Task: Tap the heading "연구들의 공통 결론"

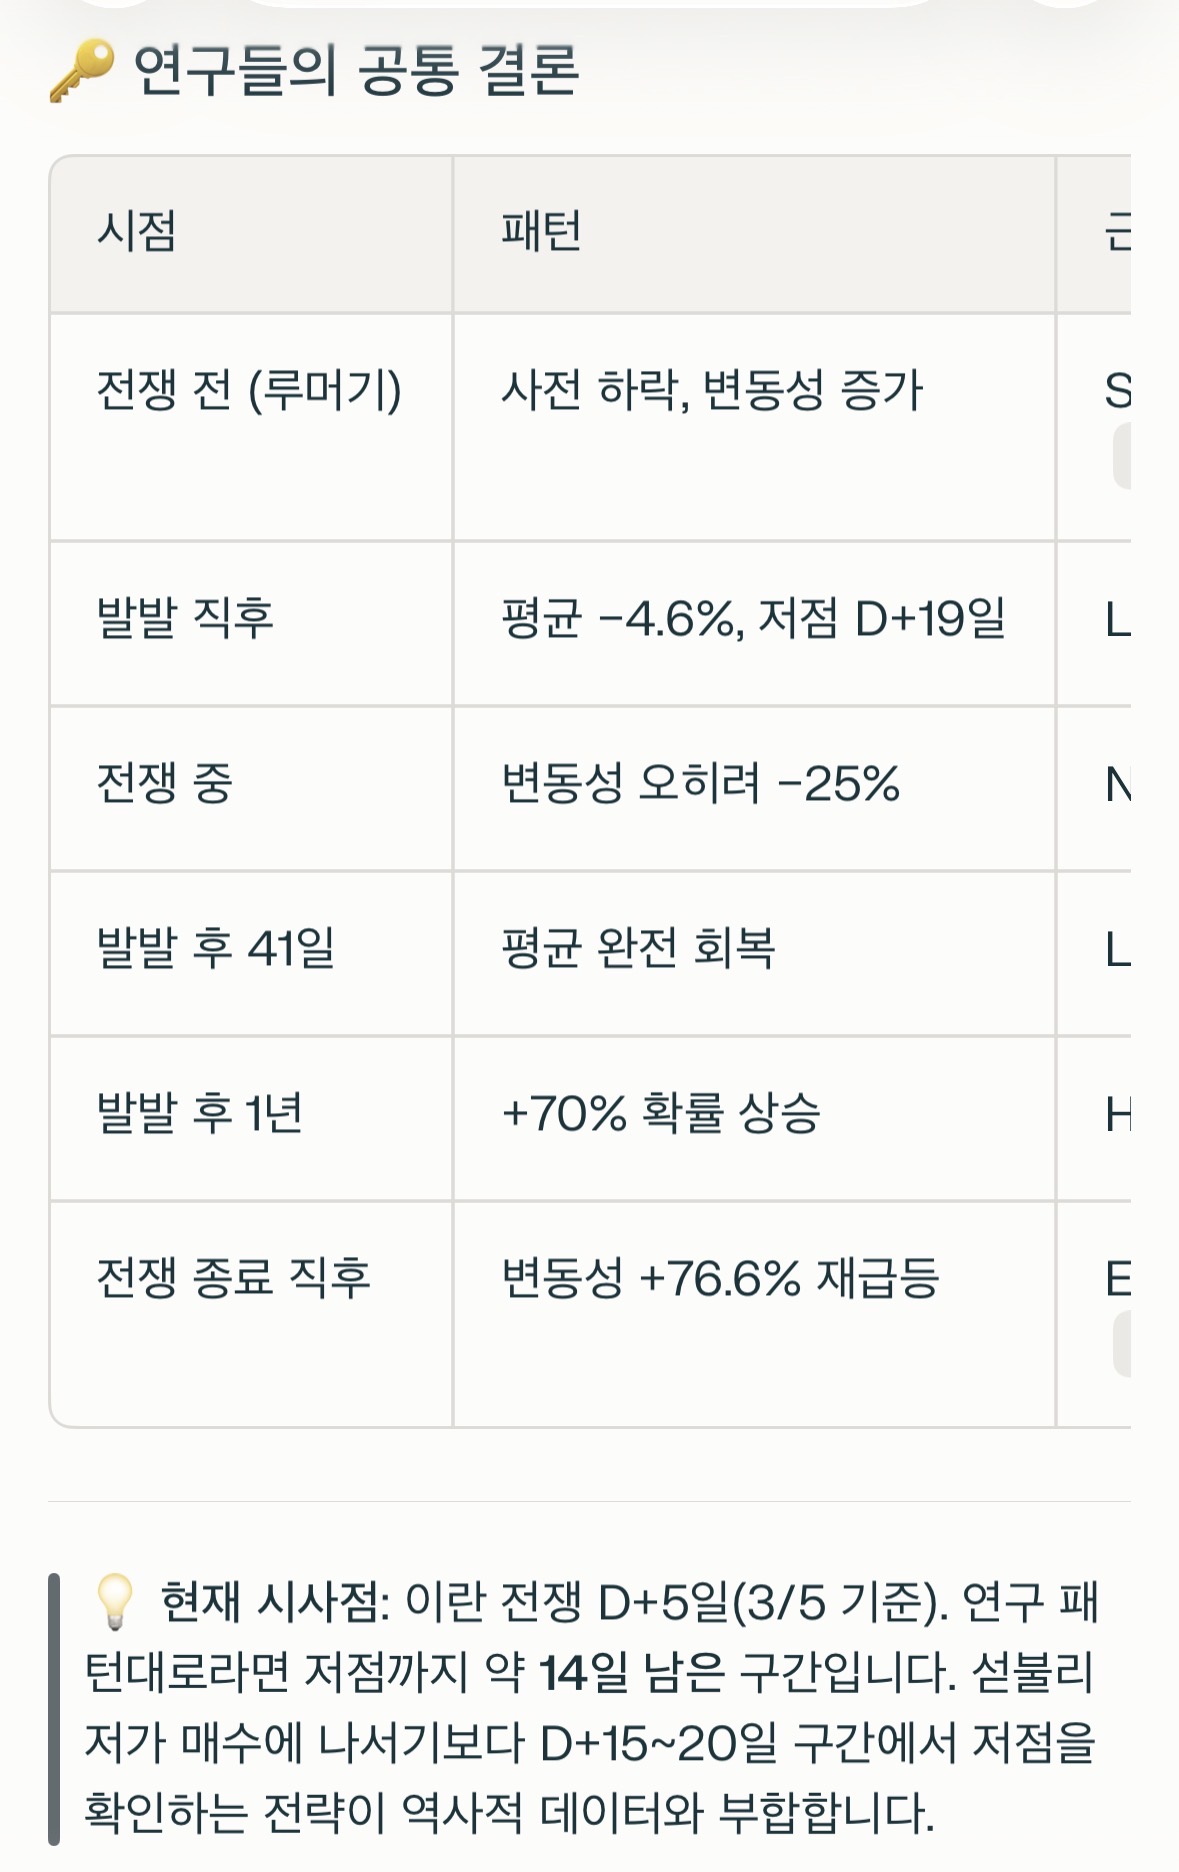Action: pos(355,71)
